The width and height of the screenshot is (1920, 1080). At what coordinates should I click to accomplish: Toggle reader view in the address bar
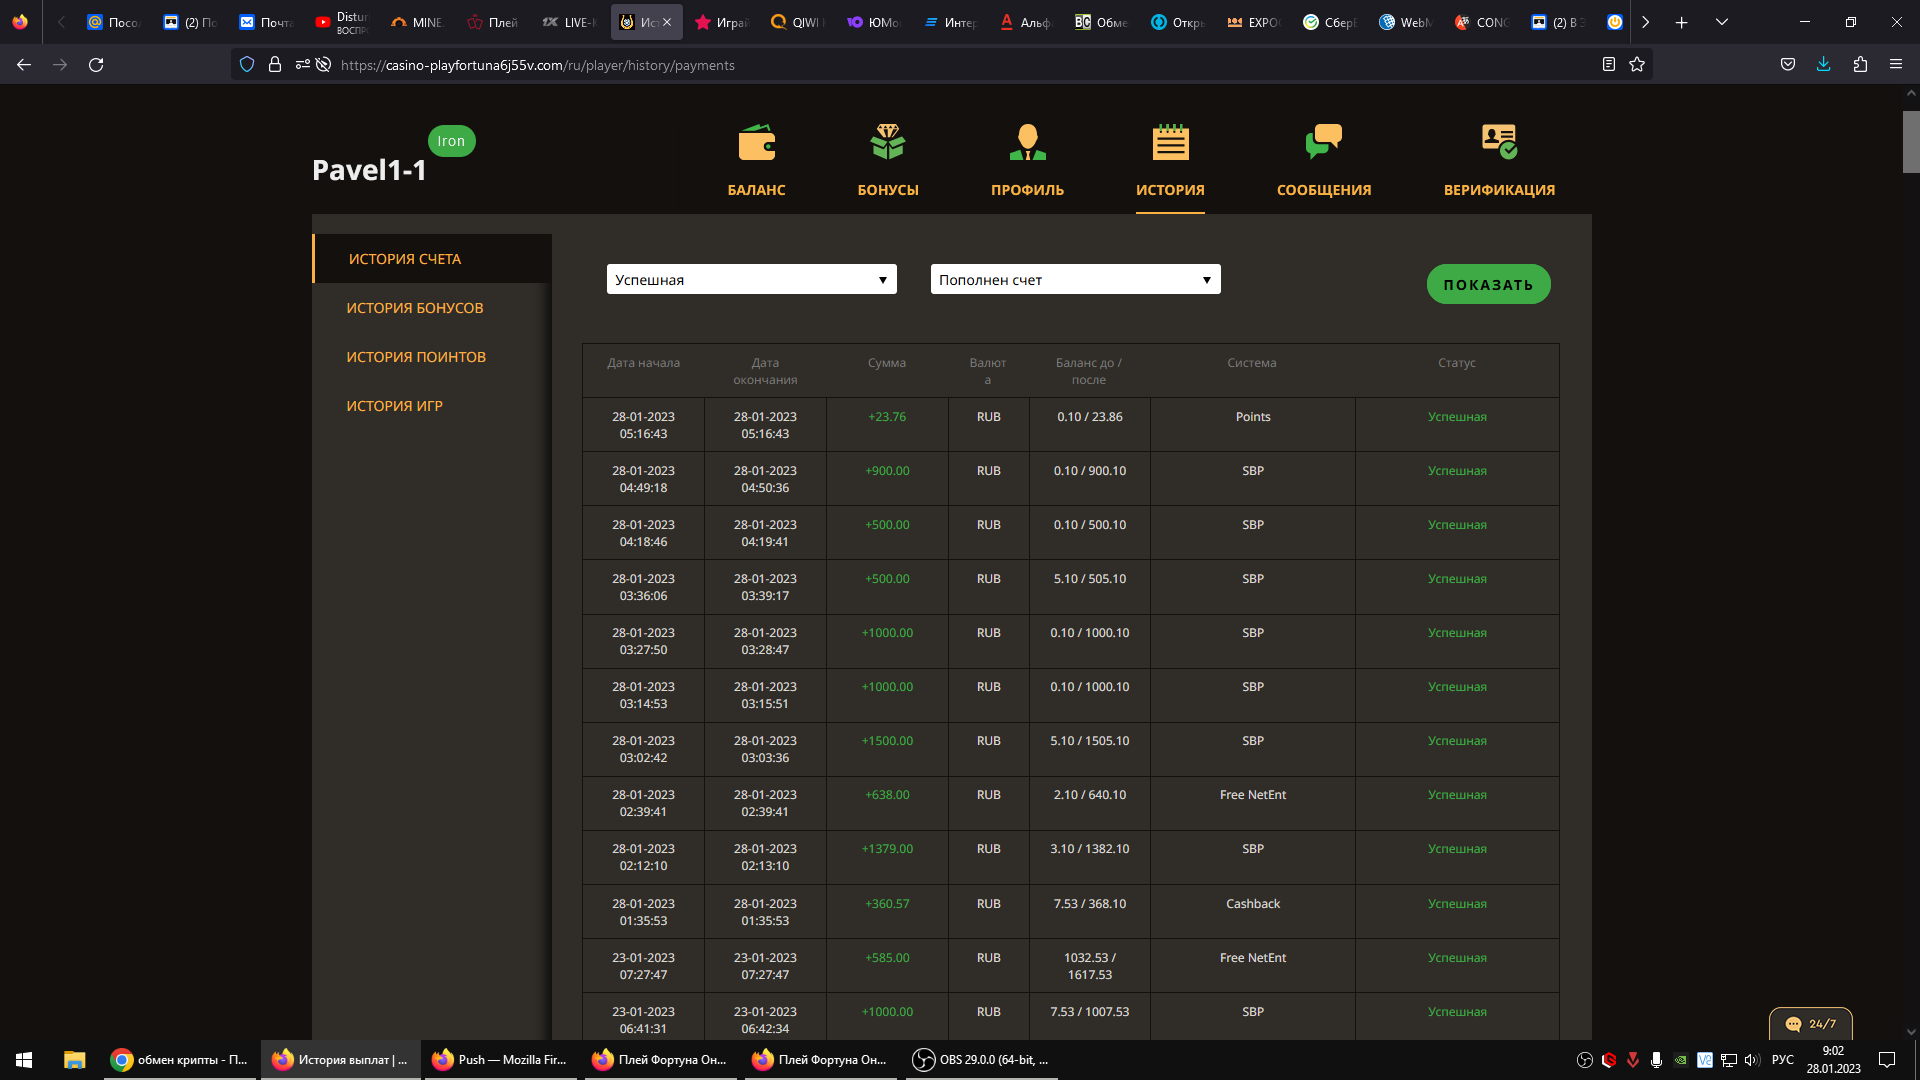pyautogui.click(x=1608, y=65)
